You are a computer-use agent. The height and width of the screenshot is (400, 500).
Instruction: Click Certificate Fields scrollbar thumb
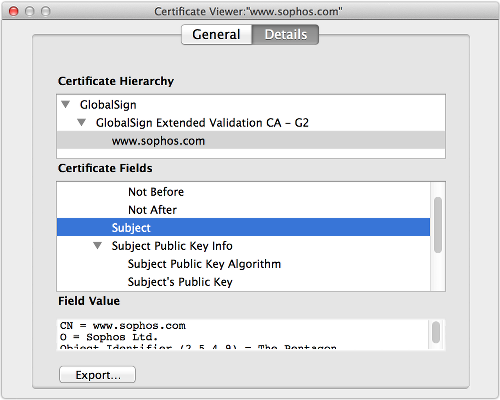[438, 225]
